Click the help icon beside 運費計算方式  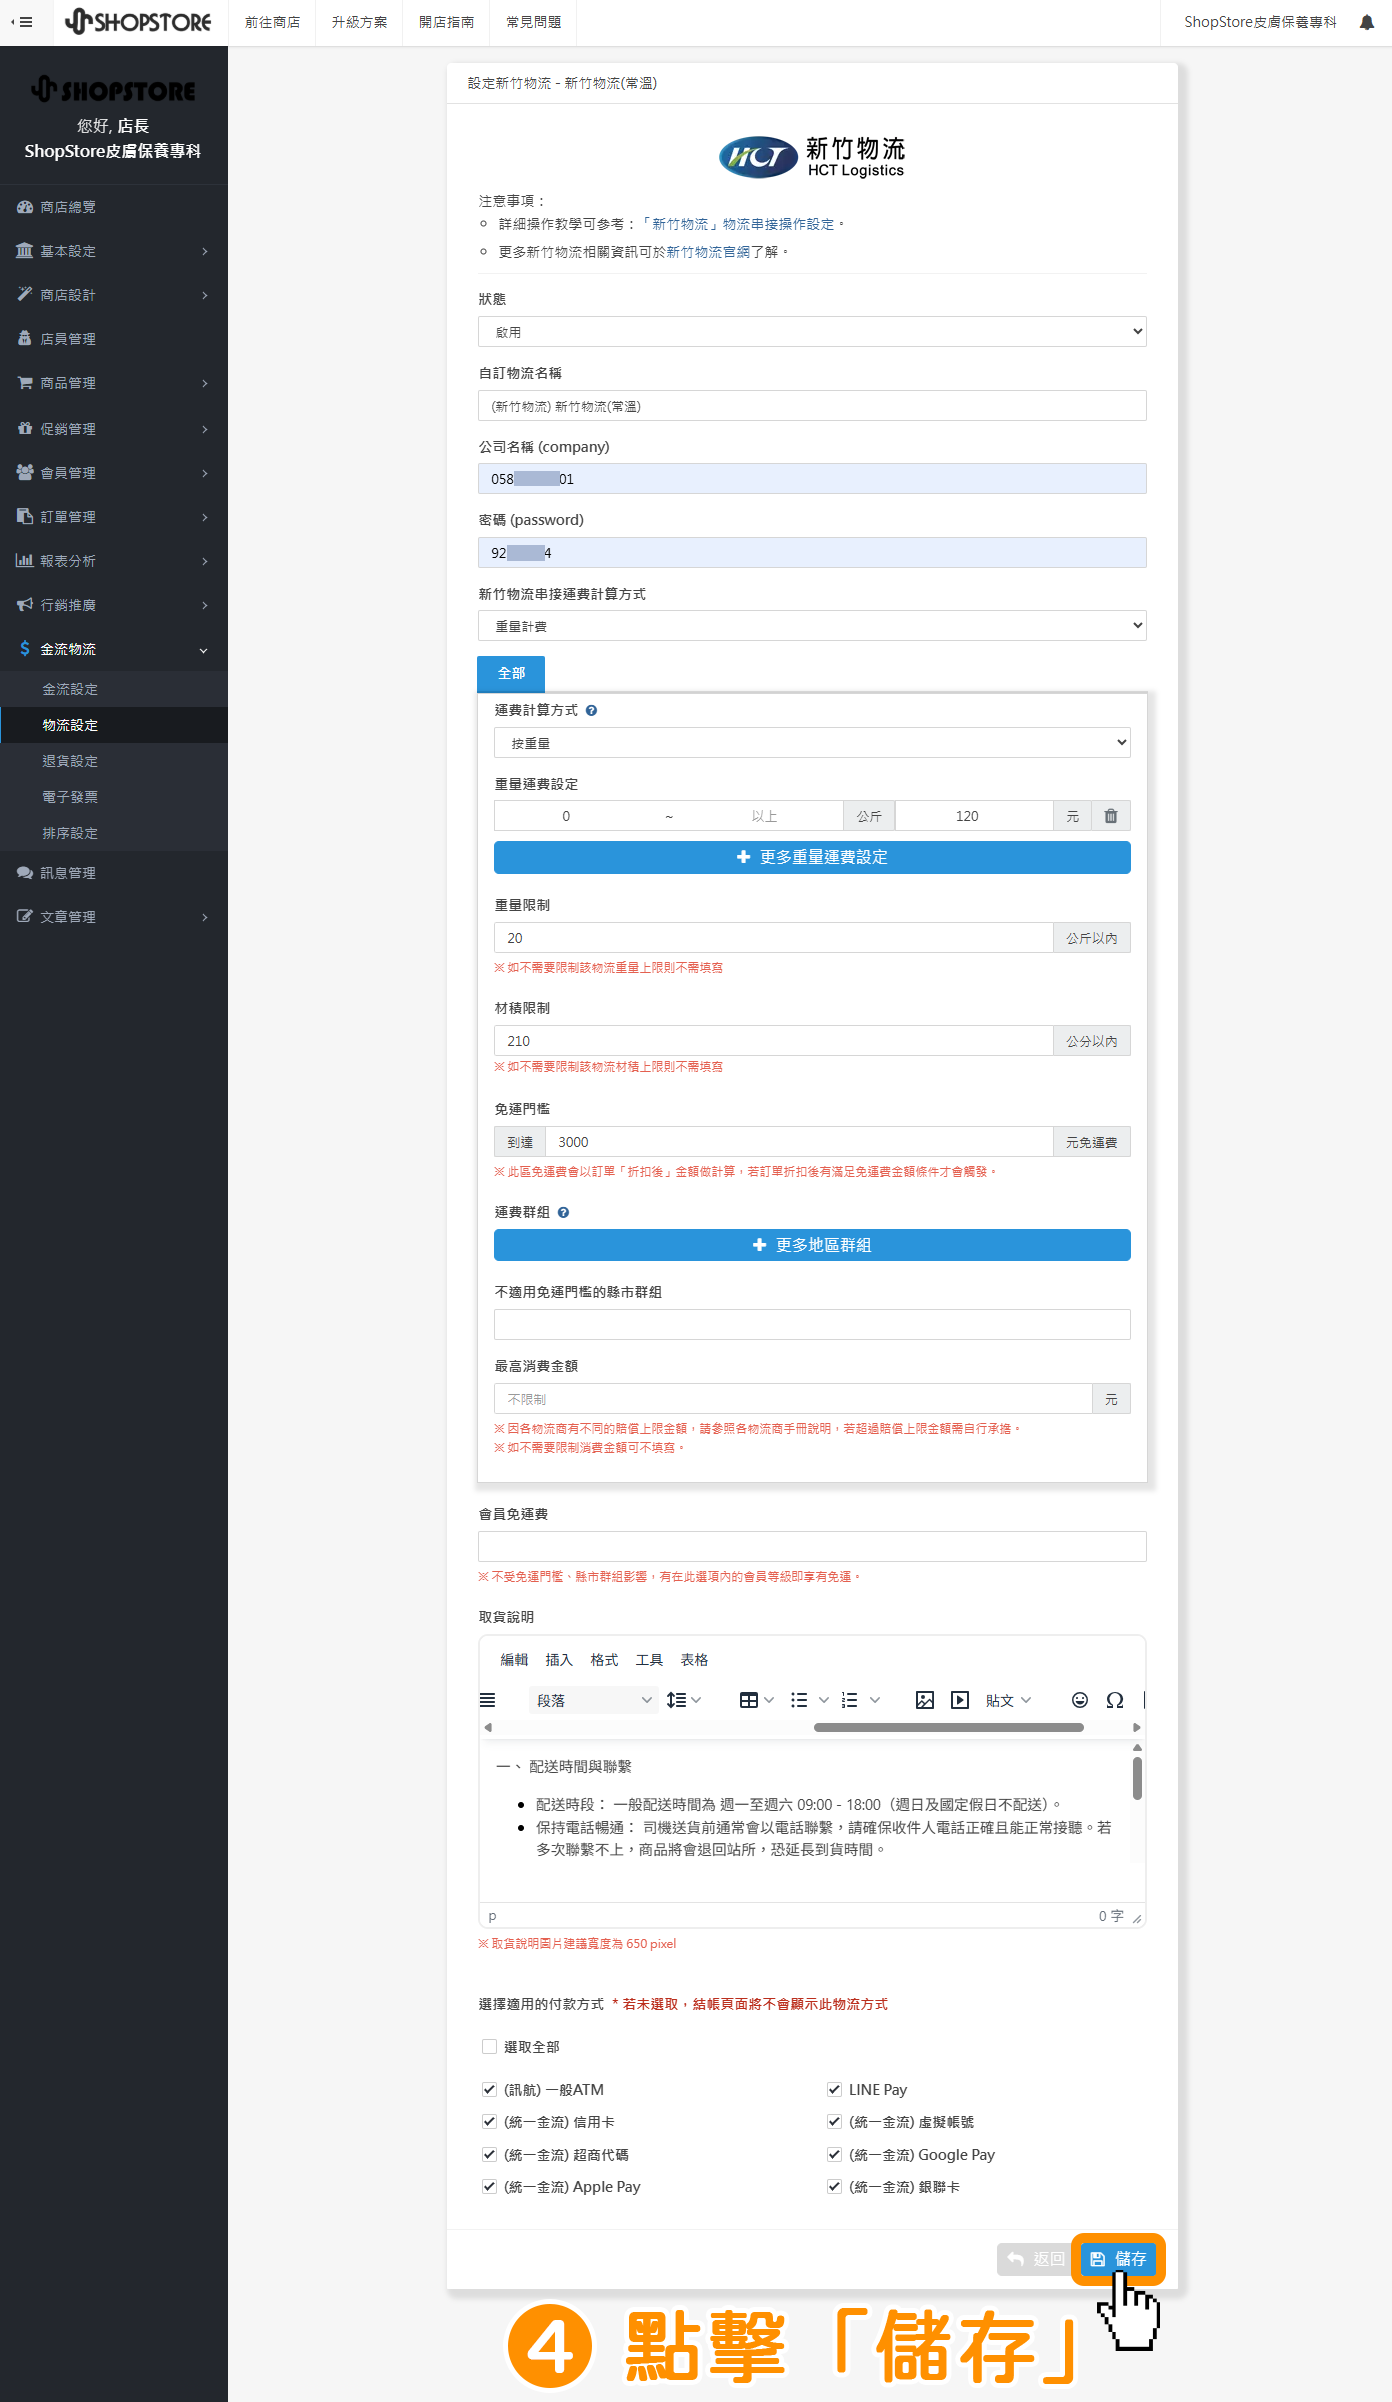coord(591,711)
